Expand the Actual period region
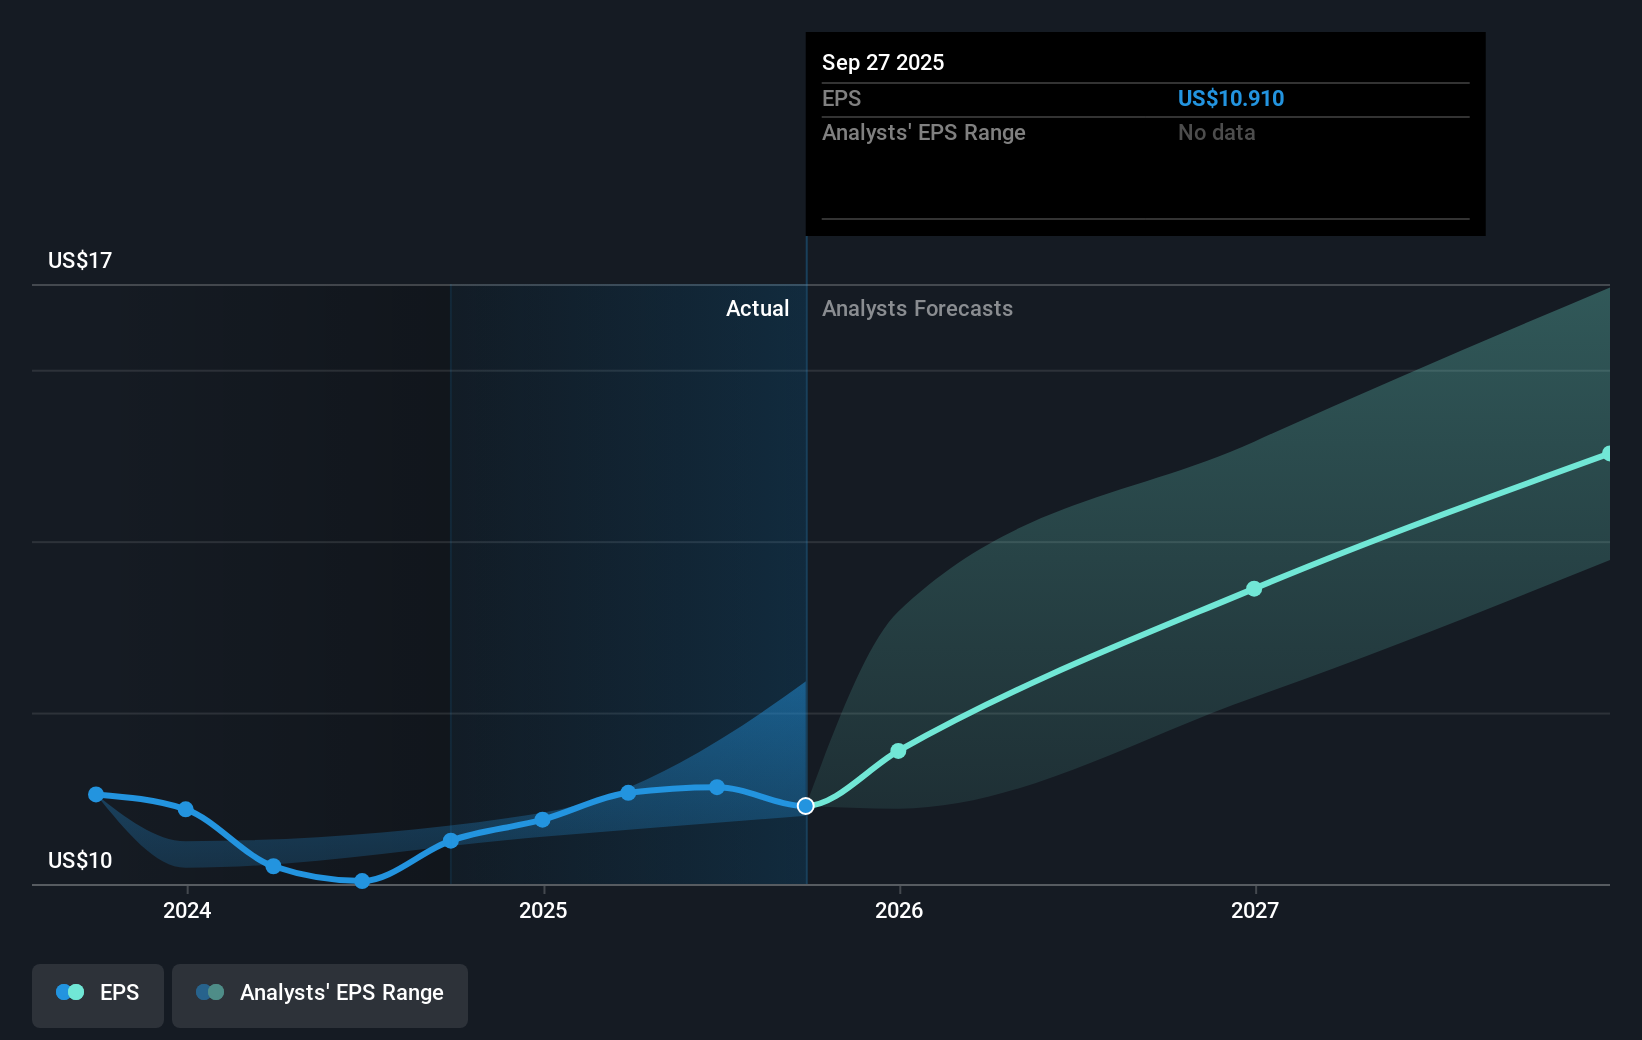The width and height of the screenshot is (1642, 1040). (x=757, y=308)
